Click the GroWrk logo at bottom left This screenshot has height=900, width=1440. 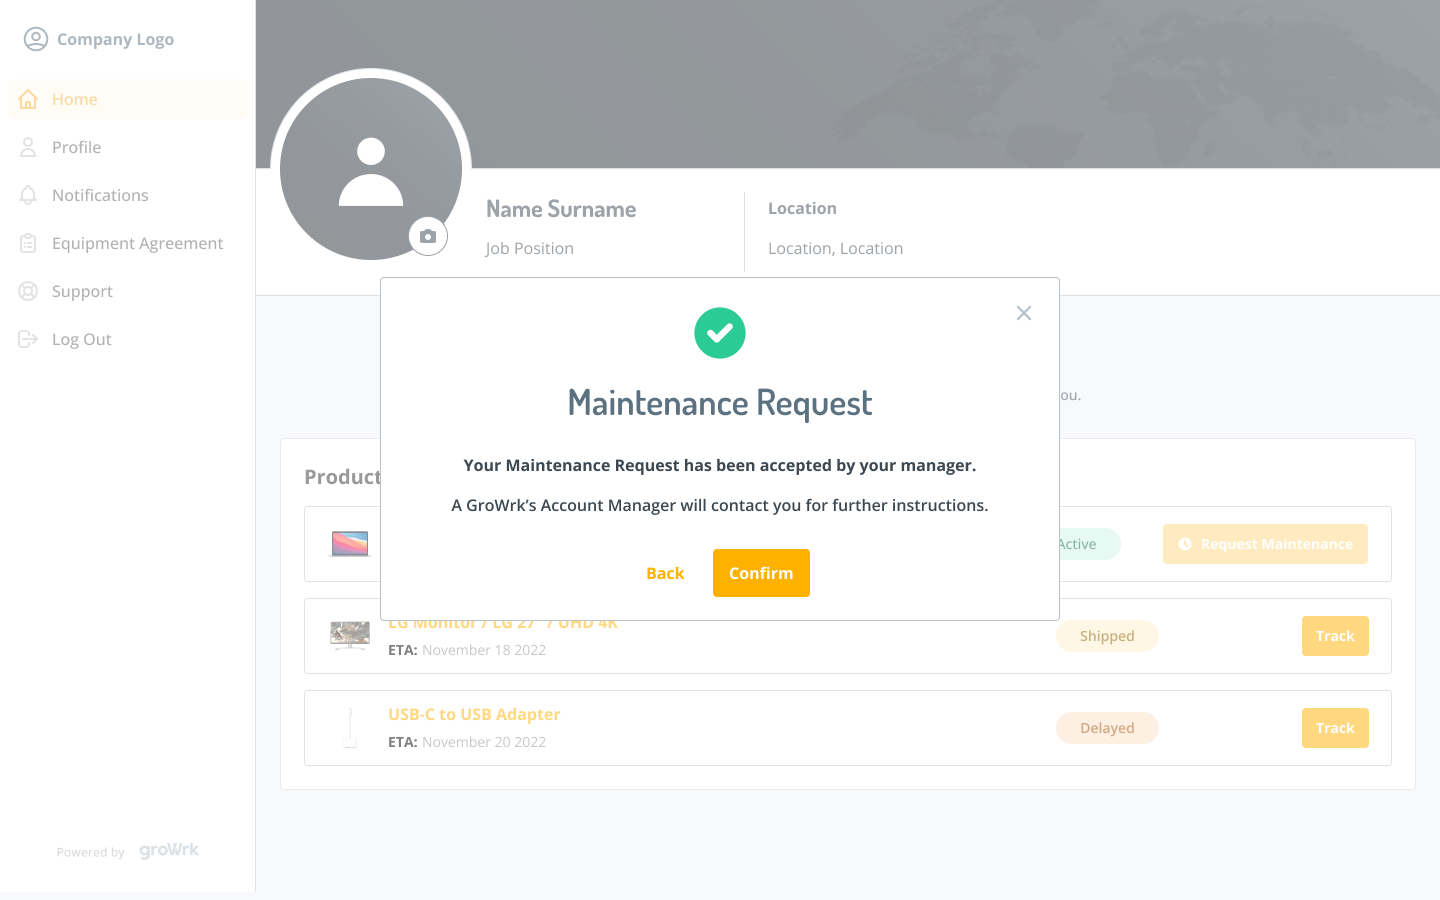168,849
